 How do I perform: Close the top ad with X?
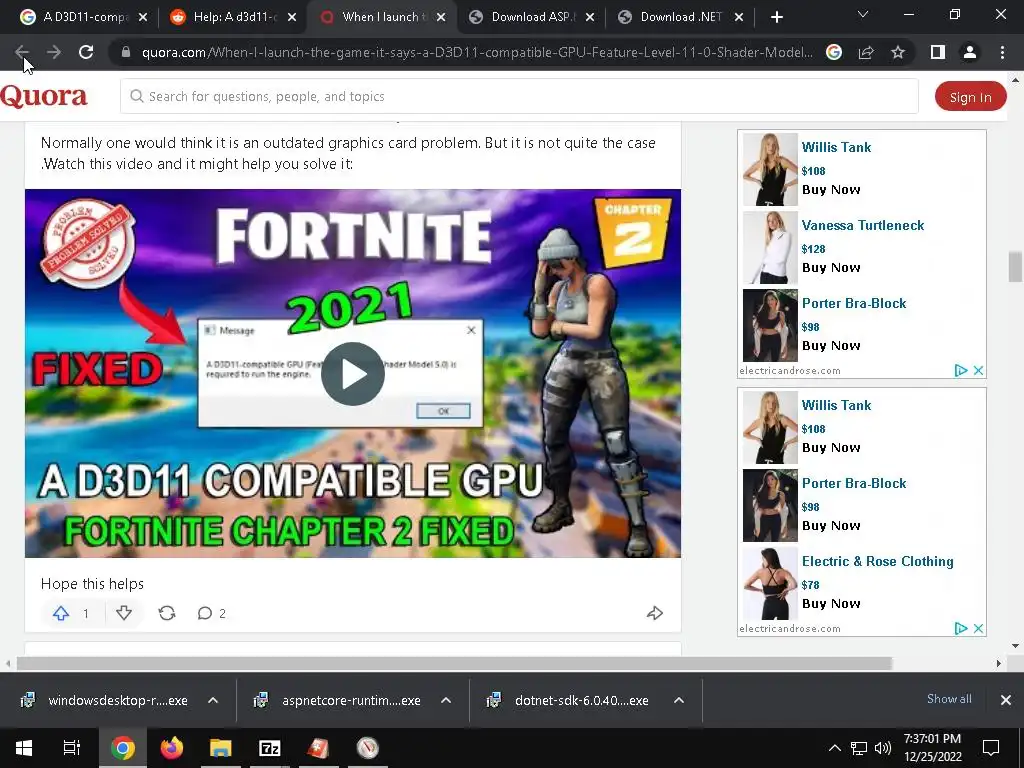[978, 370]
